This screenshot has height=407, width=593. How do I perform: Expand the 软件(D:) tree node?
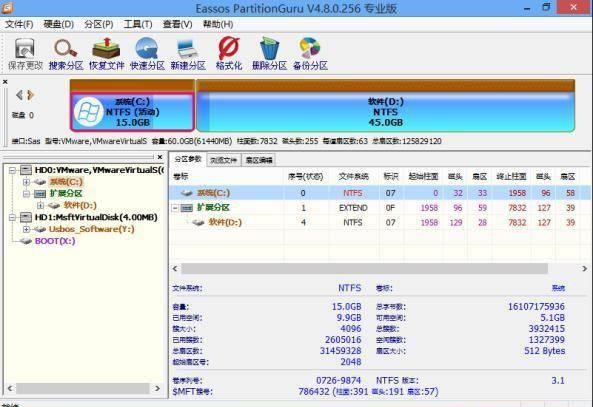point(40,206)
